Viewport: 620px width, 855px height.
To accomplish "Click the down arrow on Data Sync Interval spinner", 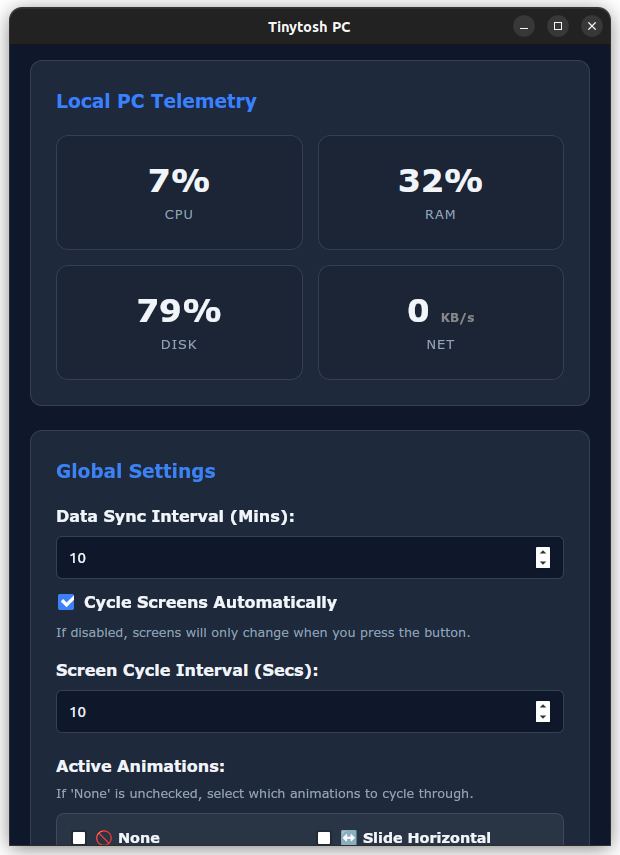I will pos(542,564).
